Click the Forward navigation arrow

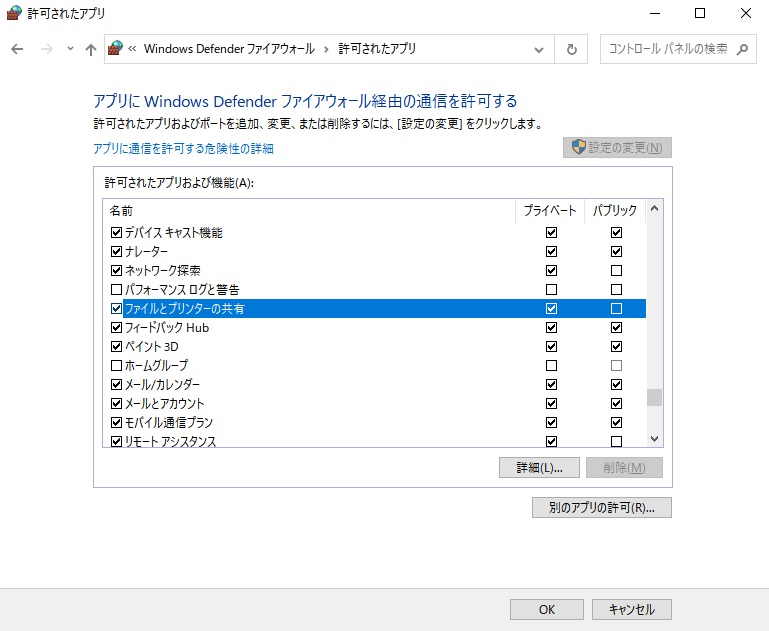point(47,49)
